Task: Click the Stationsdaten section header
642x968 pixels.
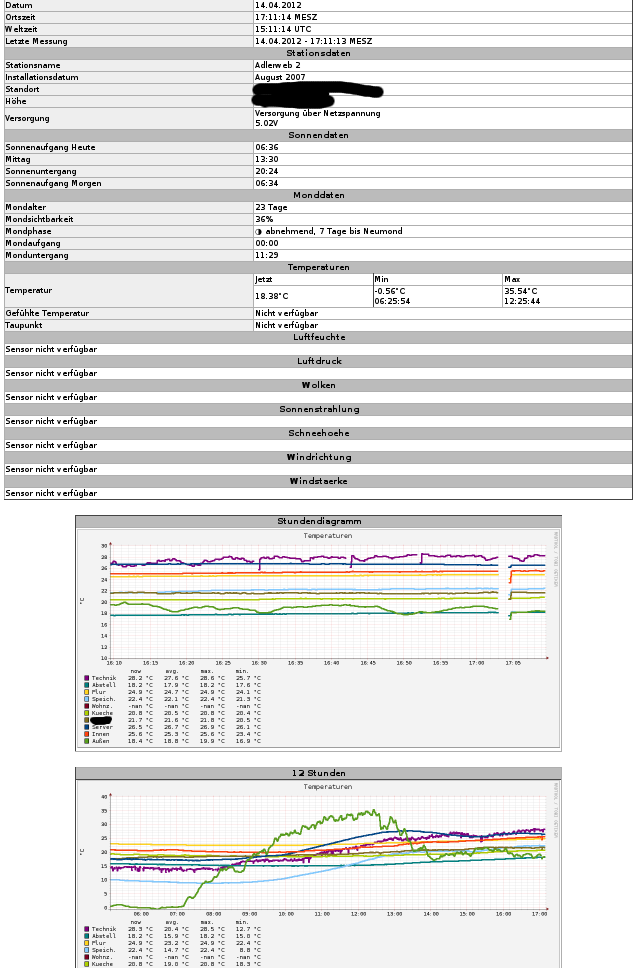Action: tap(319, 53)
